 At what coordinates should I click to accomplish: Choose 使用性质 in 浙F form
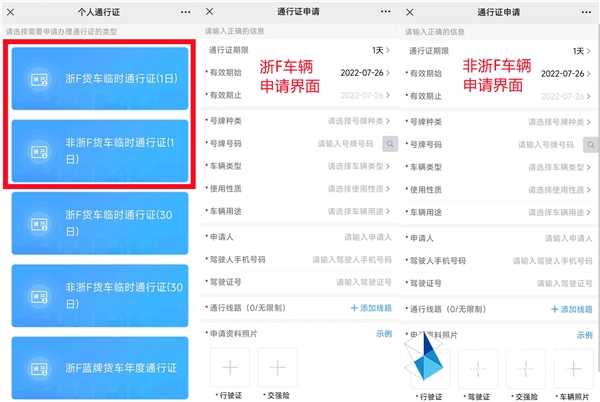(x=299, y=189)
